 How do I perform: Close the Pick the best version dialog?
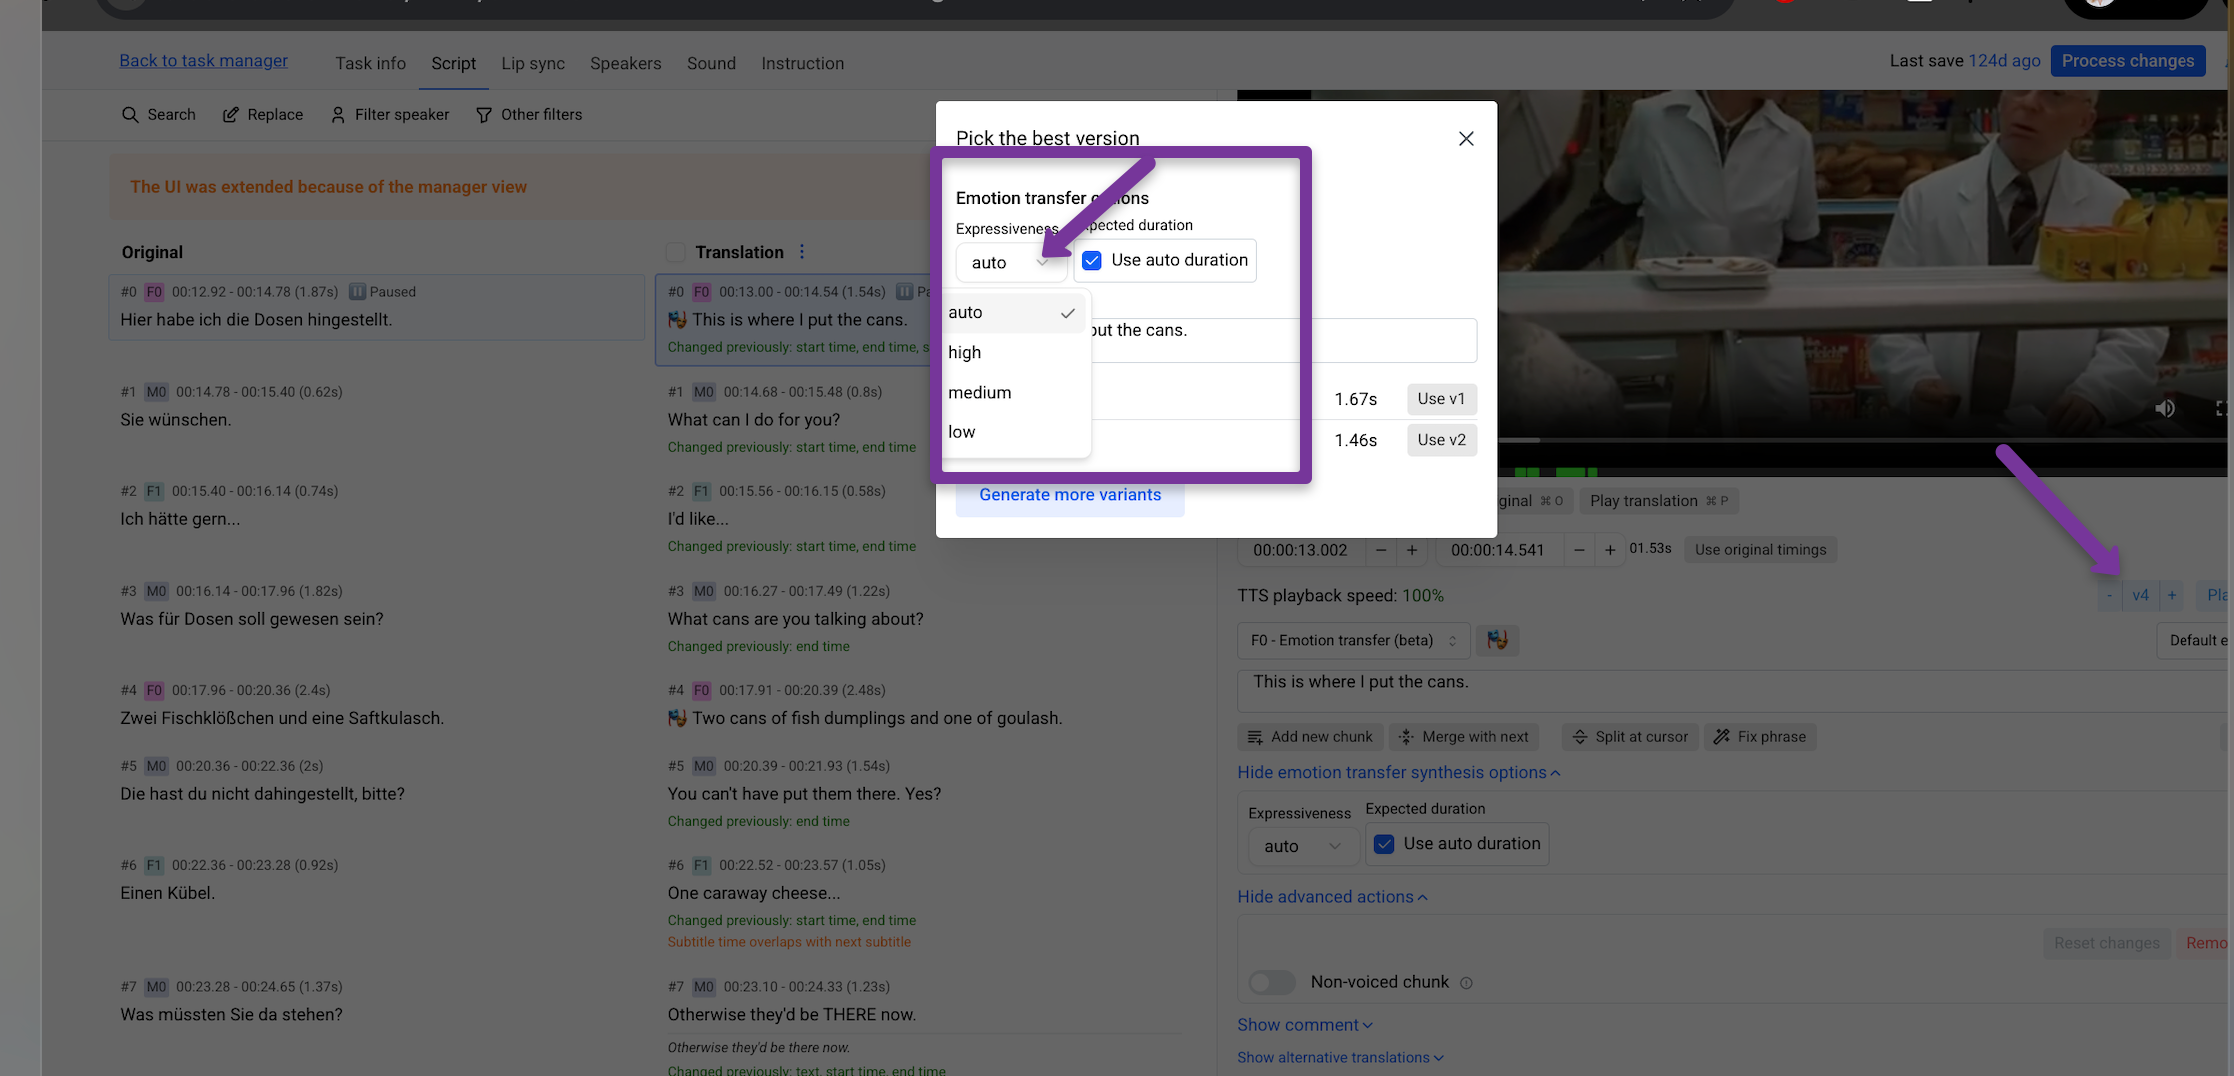point(1466,139)
